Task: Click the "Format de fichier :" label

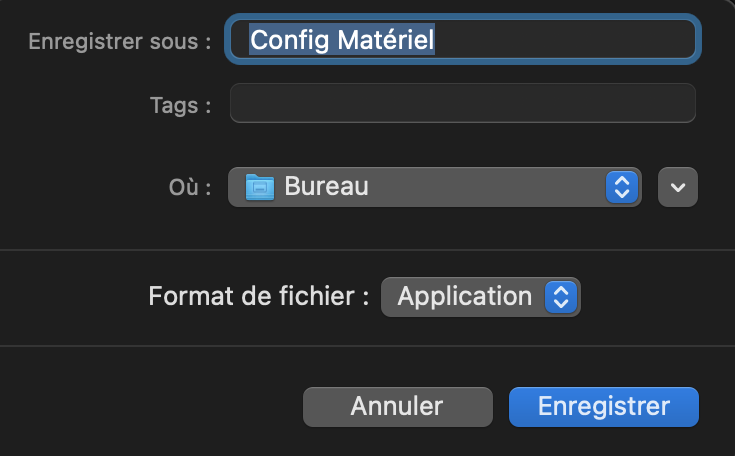Action: click(x=259, y=297)
